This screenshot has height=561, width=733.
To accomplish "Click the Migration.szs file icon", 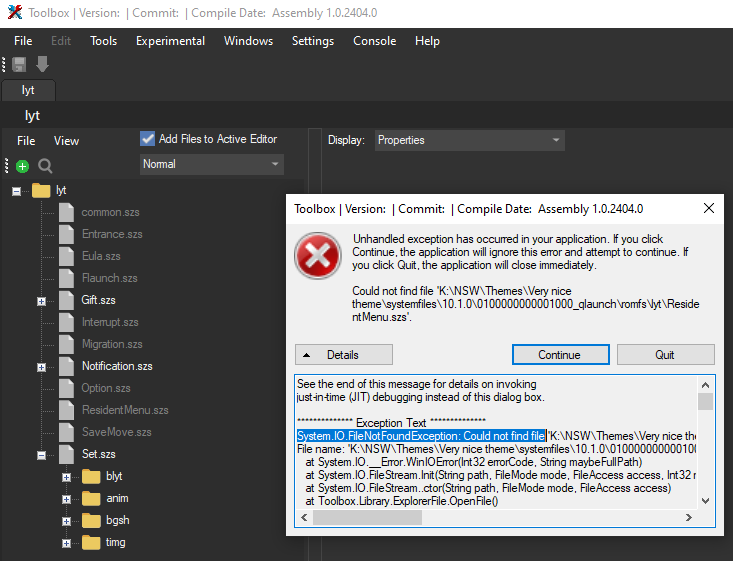I will (66, 344).
